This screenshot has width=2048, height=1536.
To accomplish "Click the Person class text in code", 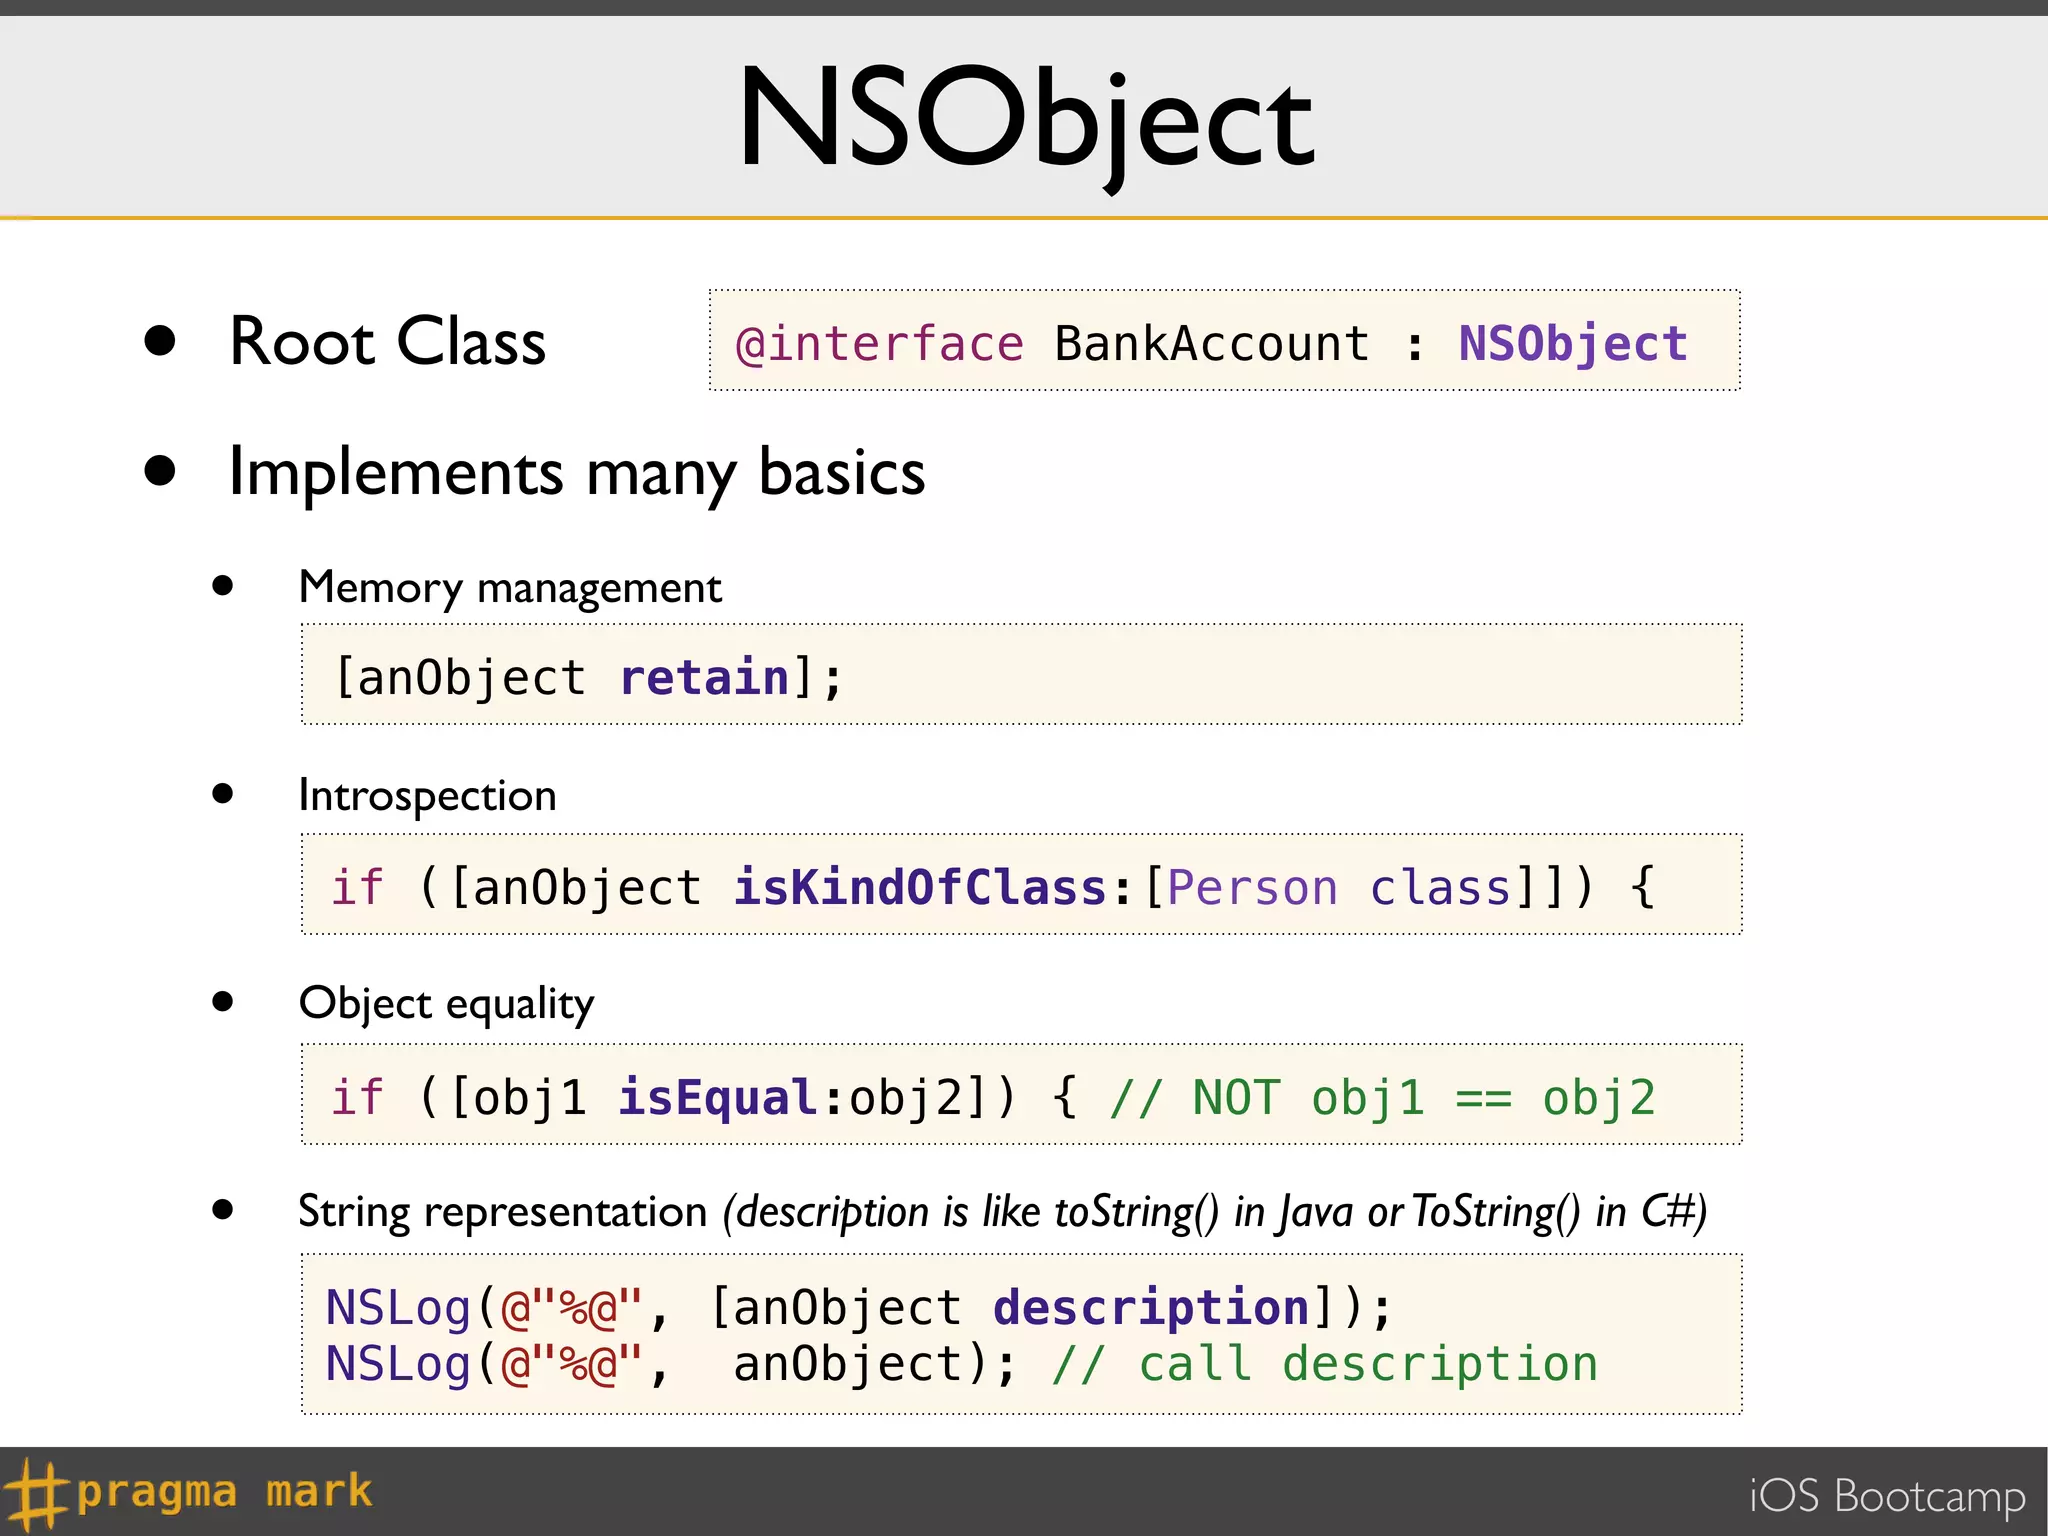I will tap(1340, 887).
